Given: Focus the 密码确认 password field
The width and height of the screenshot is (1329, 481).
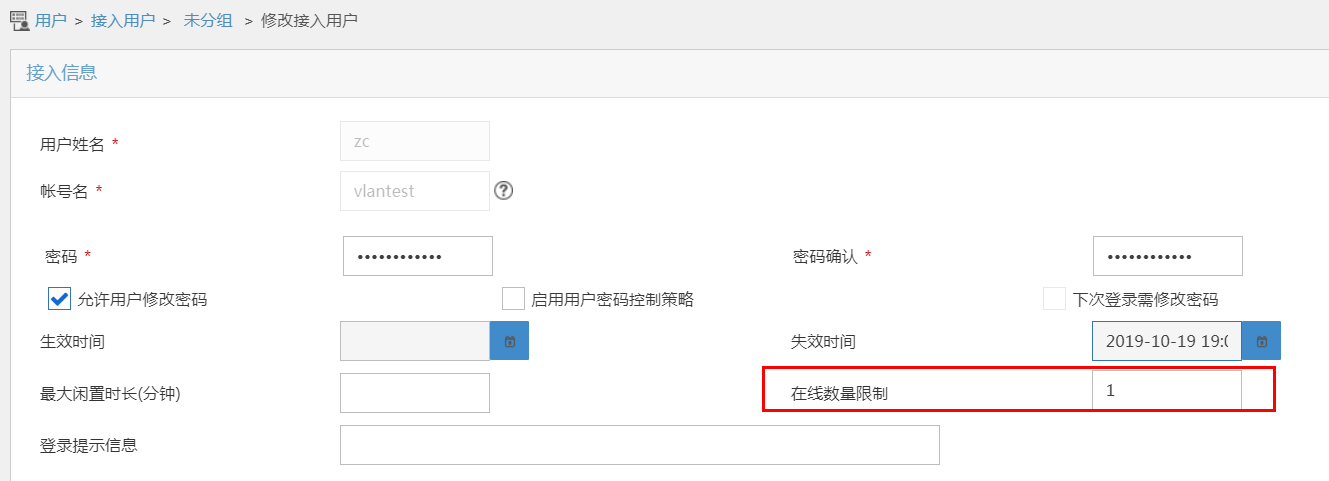Looking at the screenshot, I should 1167,256.
